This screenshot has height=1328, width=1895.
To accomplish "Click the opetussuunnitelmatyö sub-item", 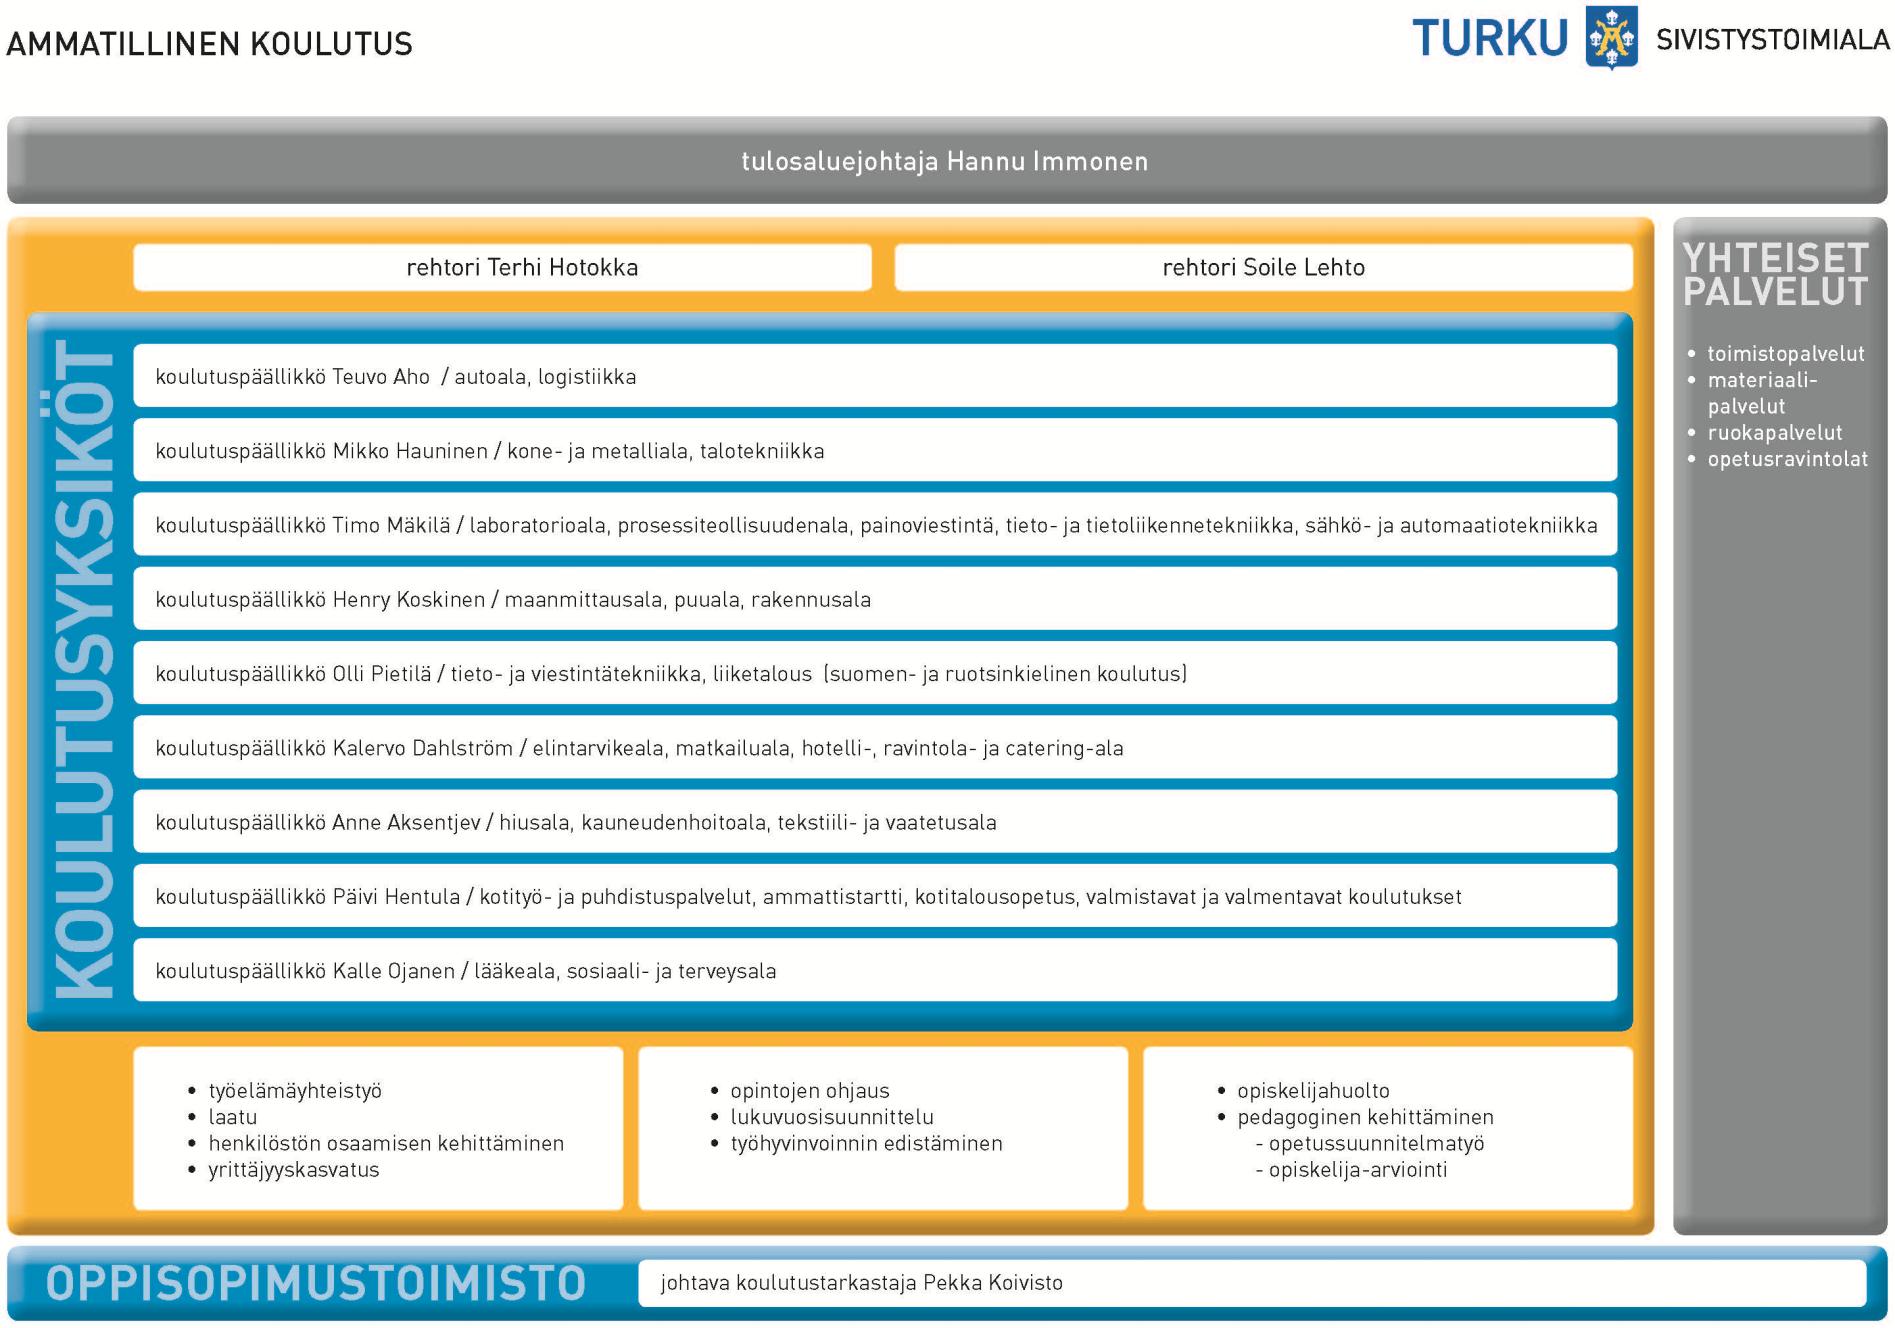I will click(1370, 1143).
